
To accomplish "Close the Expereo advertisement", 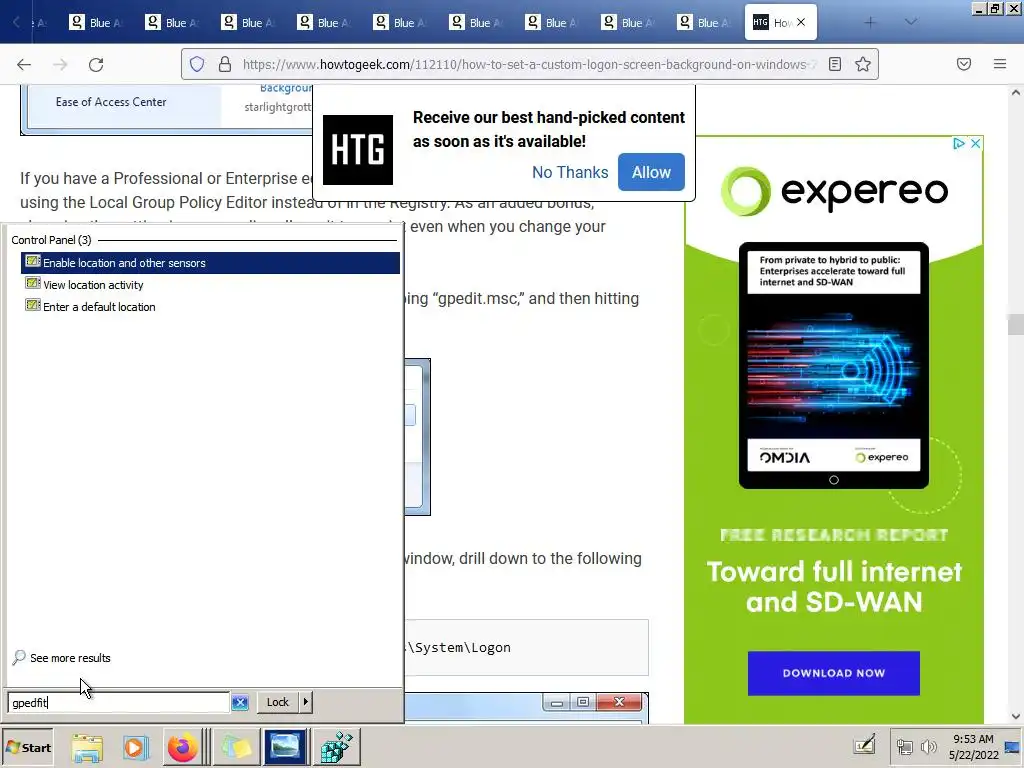I will click(975, 143).
